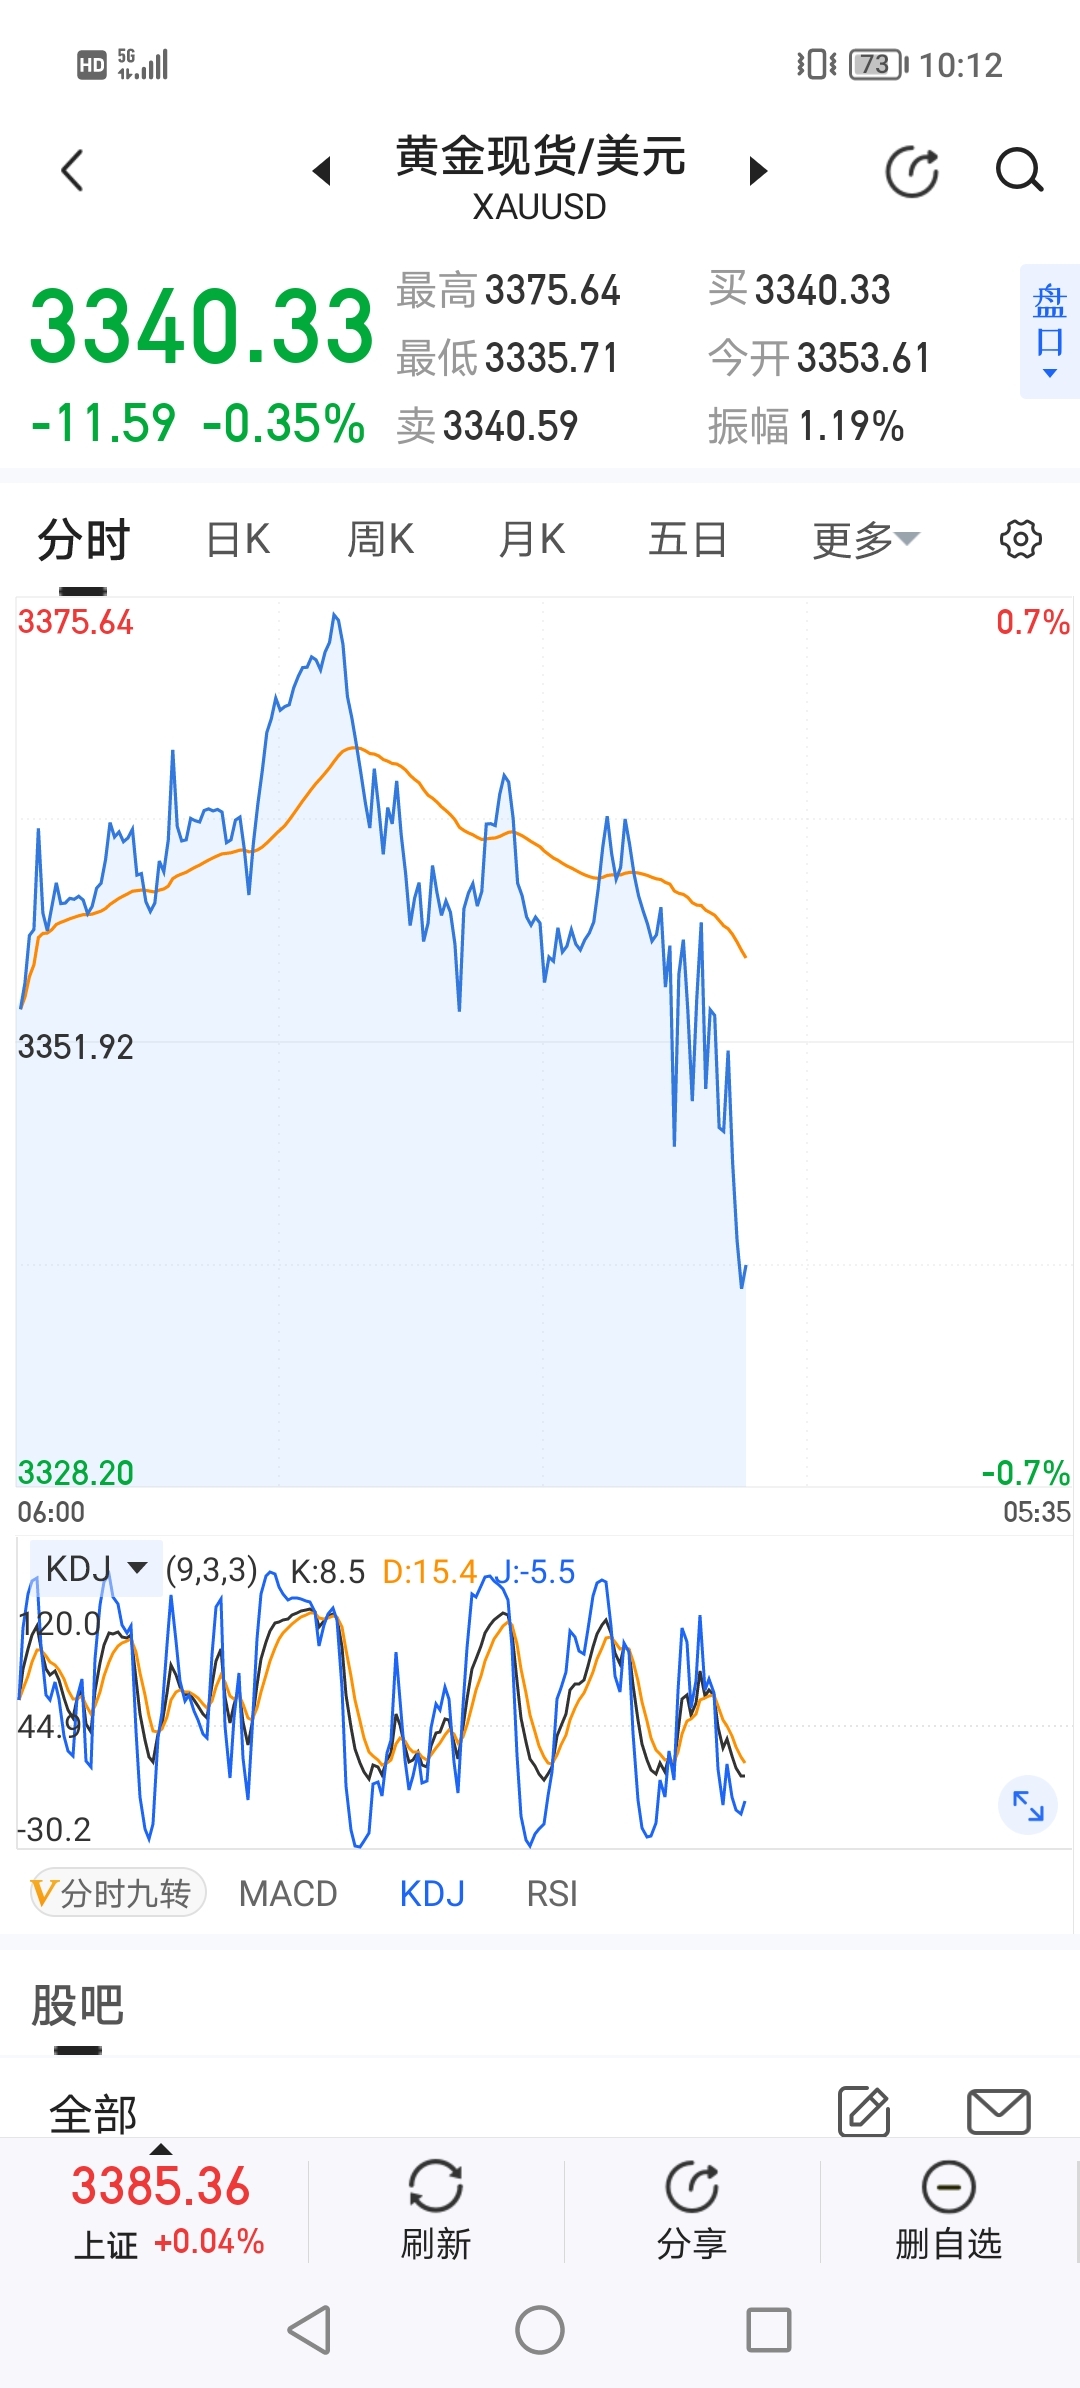Select the 周K chart tab
1080x2388 pixels.
click(x=380, y=539)
